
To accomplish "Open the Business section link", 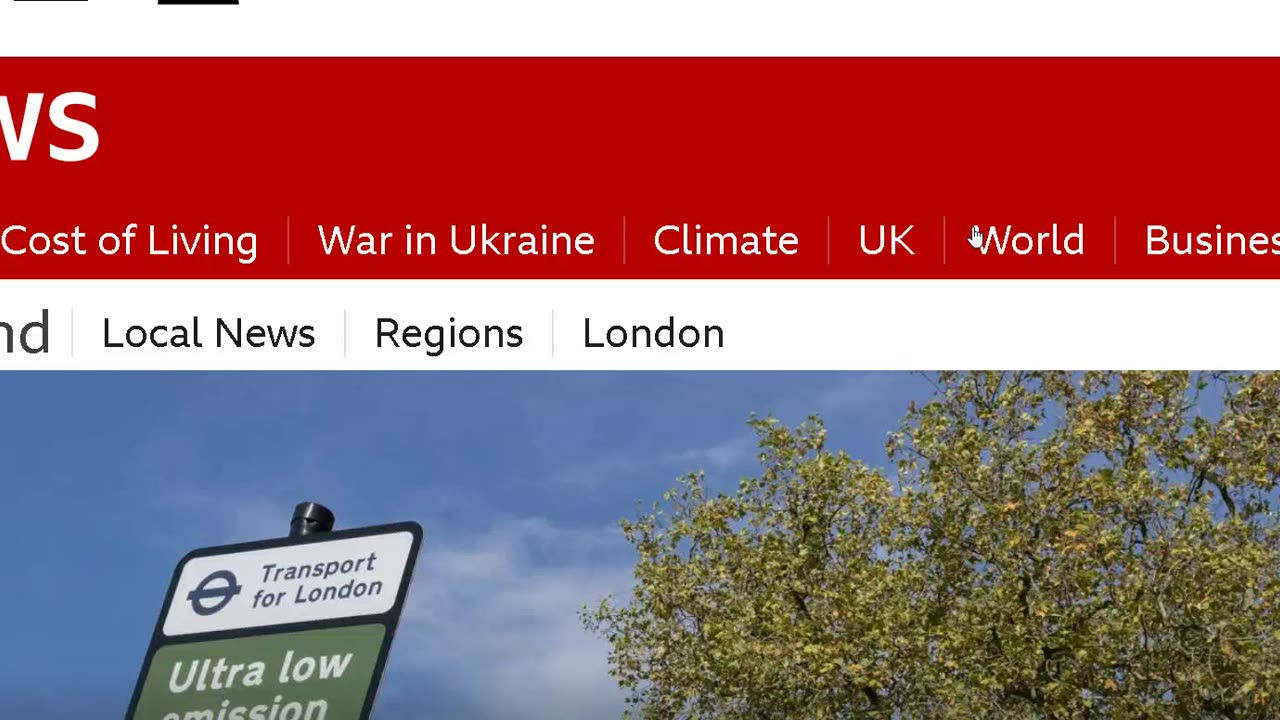I will tap(1212, 241).
